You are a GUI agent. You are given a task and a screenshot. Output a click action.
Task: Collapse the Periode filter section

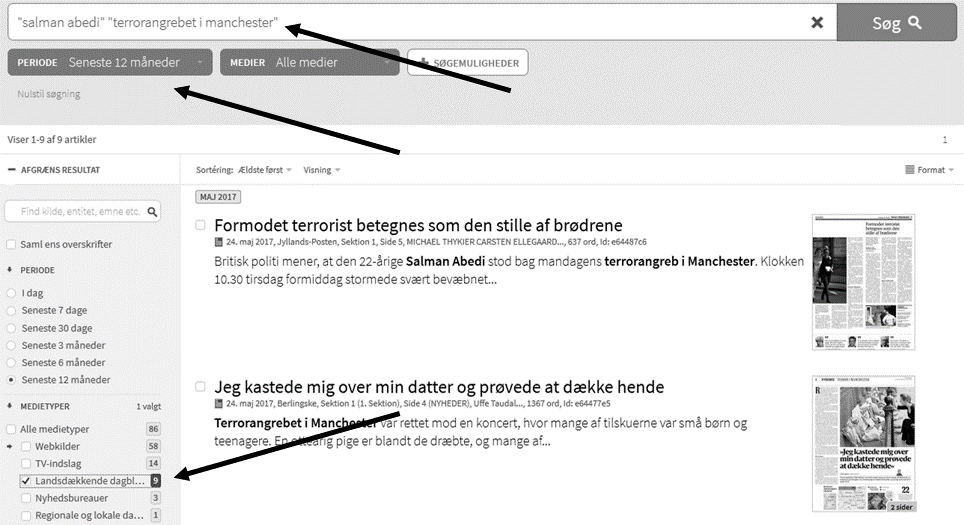31,270
